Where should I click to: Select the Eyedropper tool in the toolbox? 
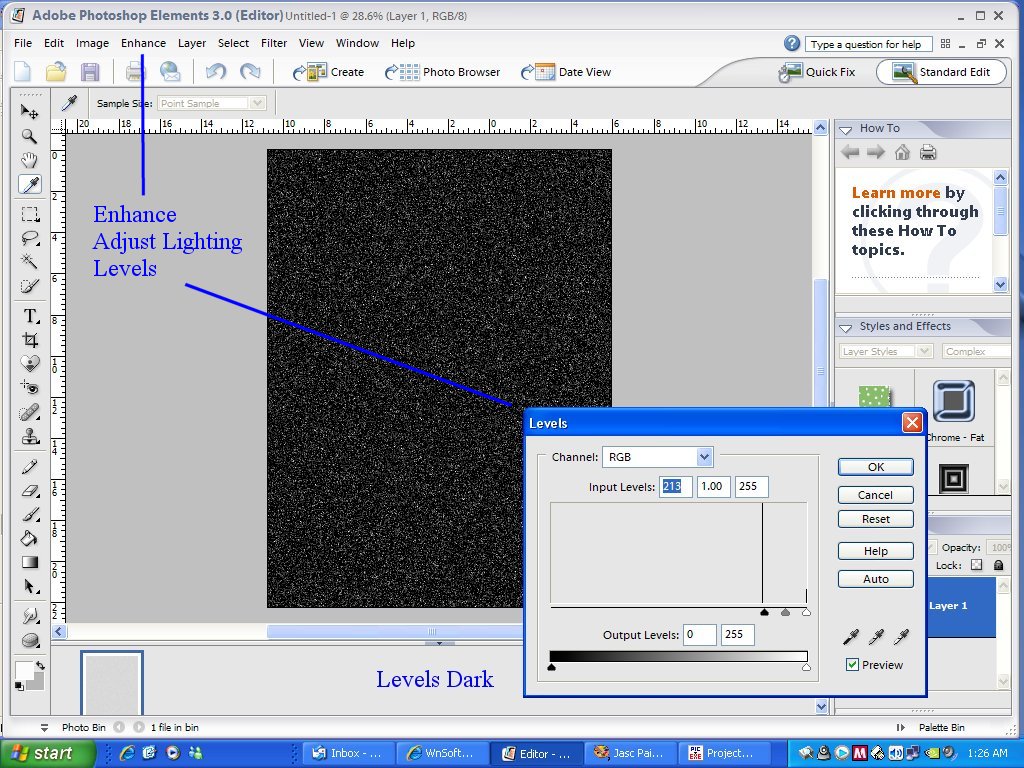(x=29, y=185)
